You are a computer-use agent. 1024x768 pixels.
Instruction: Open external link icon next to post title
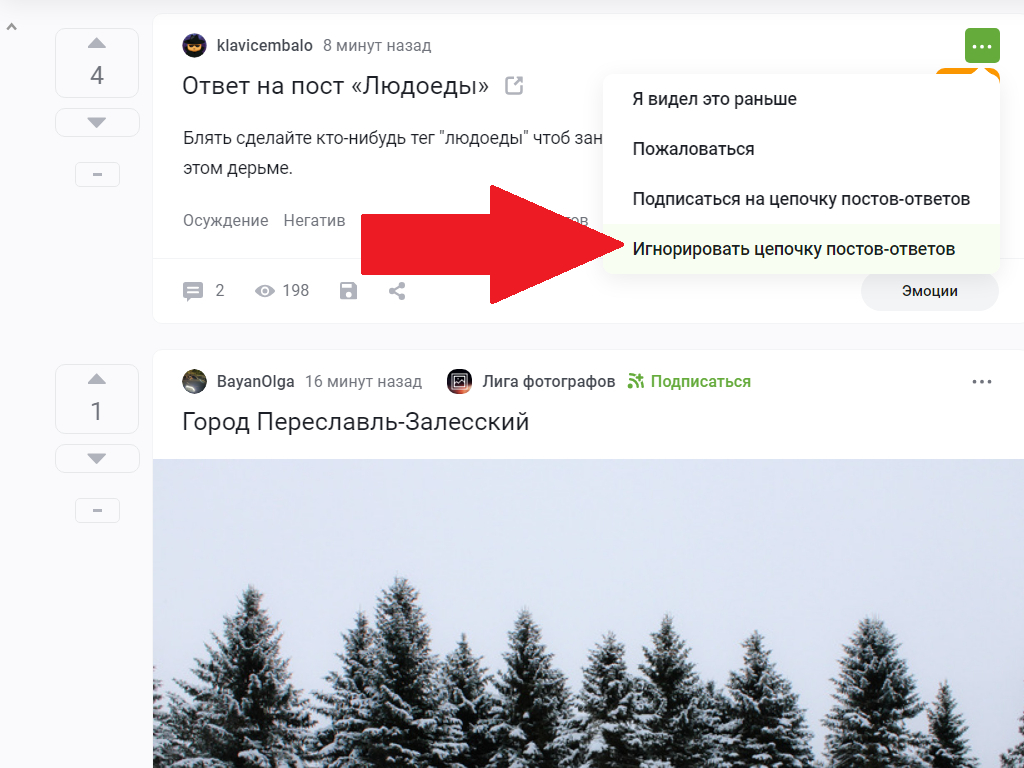[x=515, y=86]
